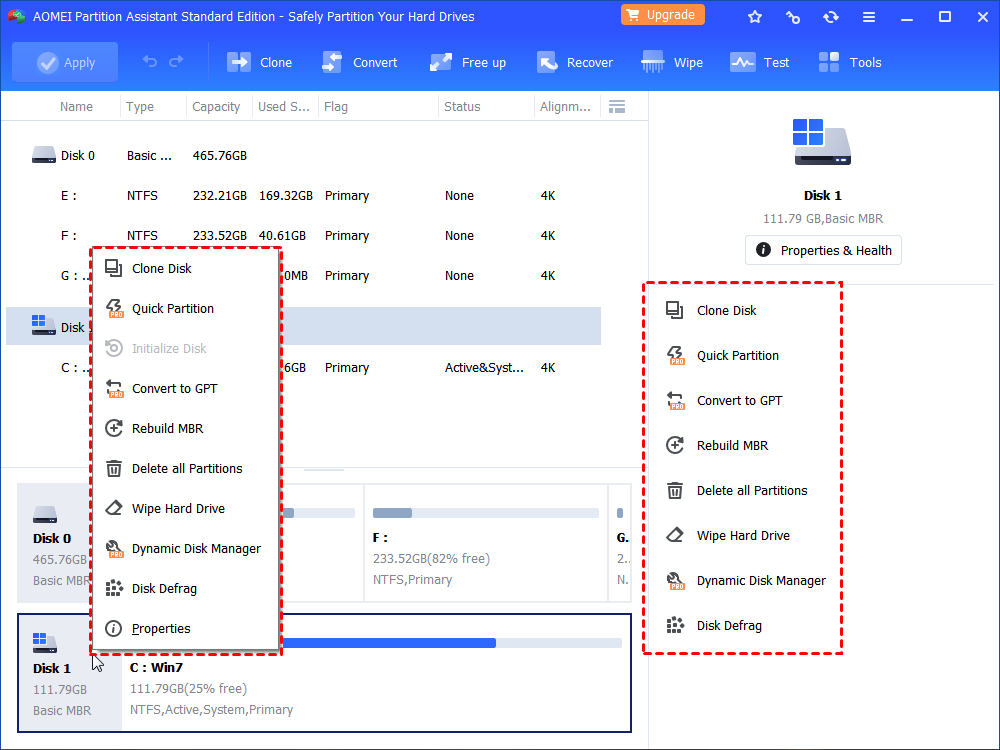The image size is (1000, 750).
Task: Open the column settings list icon
Action: pyautogui.click(x=617, y=107)
